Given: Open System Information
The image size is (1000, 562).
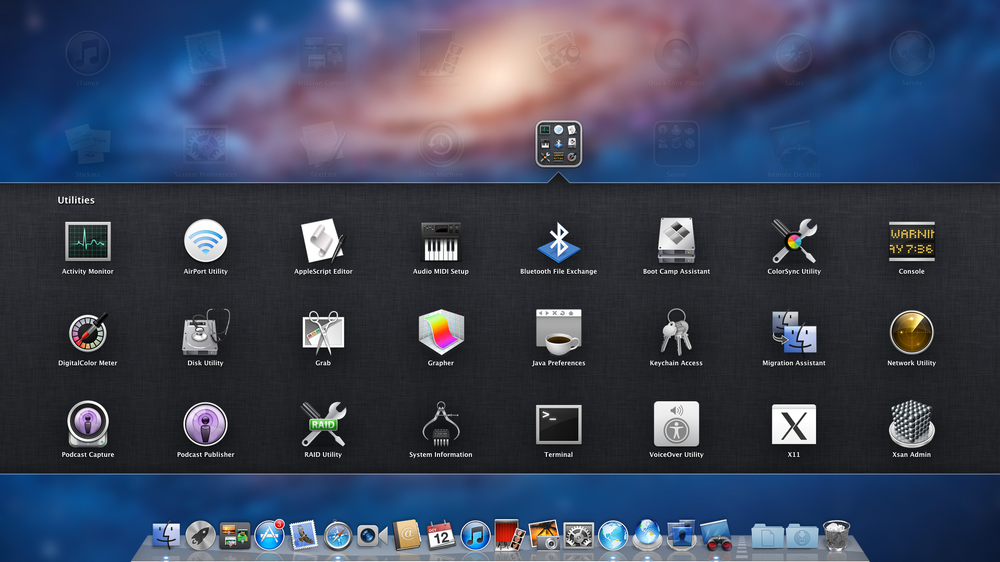Looking at the screenshot, I should [x=441, y=424].
